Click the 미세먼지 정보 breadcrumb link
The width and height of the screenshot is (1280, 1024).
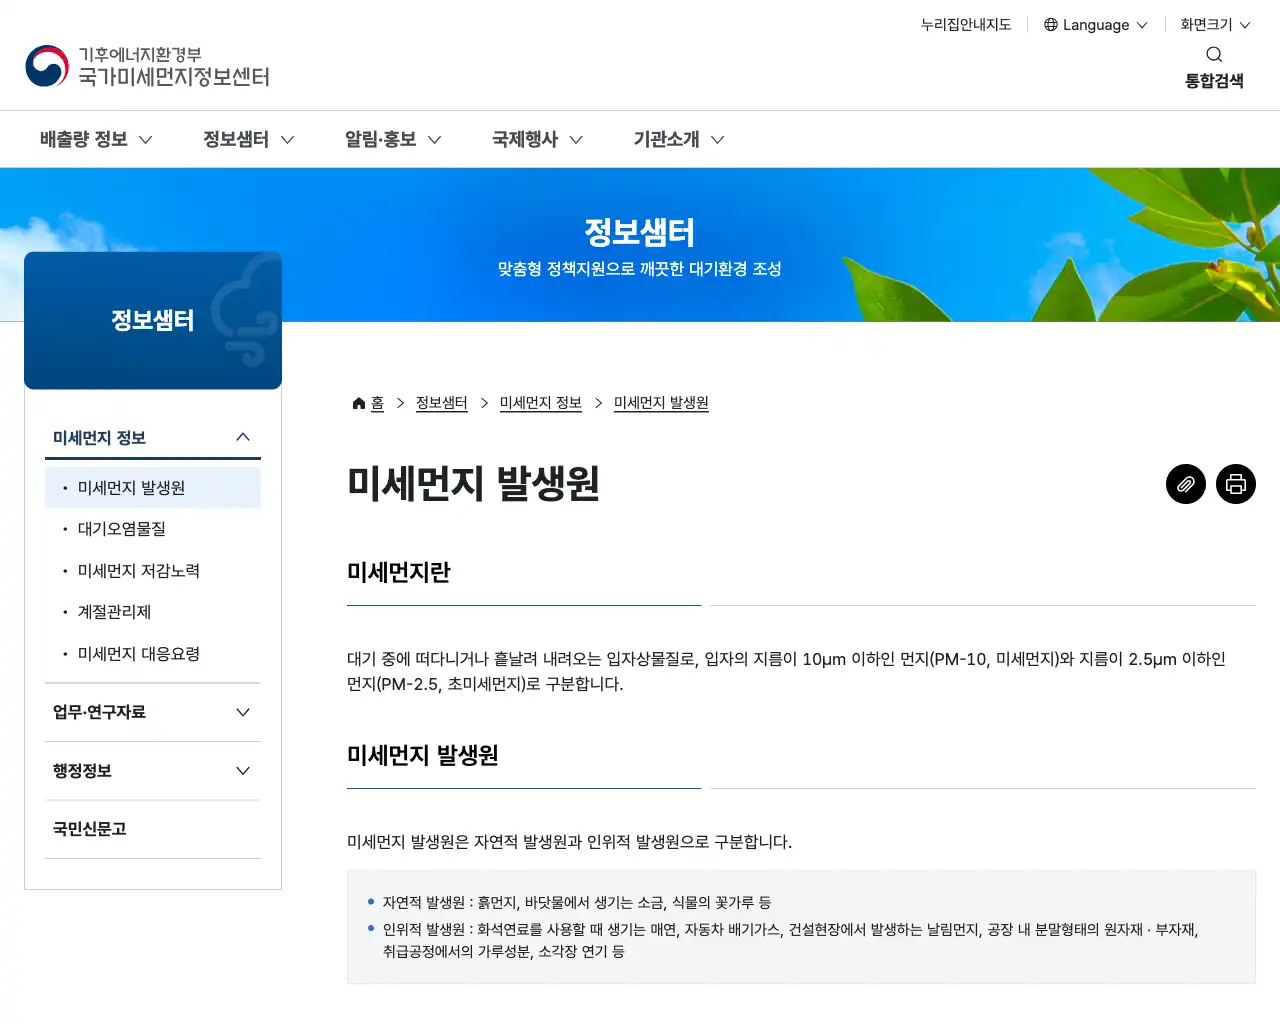[541, 403]
